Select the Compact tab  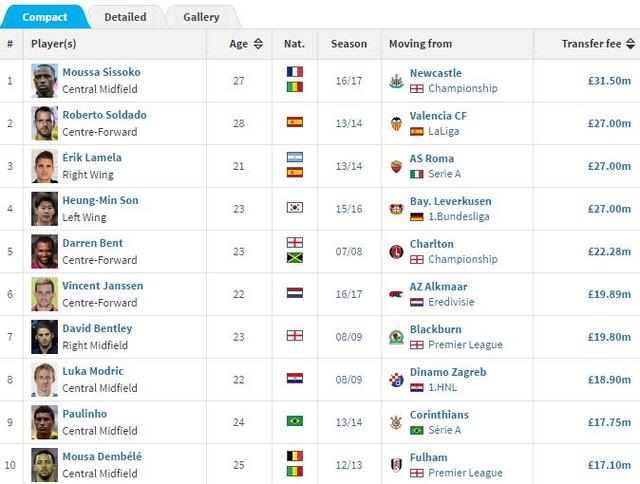[x=44, y=17]
